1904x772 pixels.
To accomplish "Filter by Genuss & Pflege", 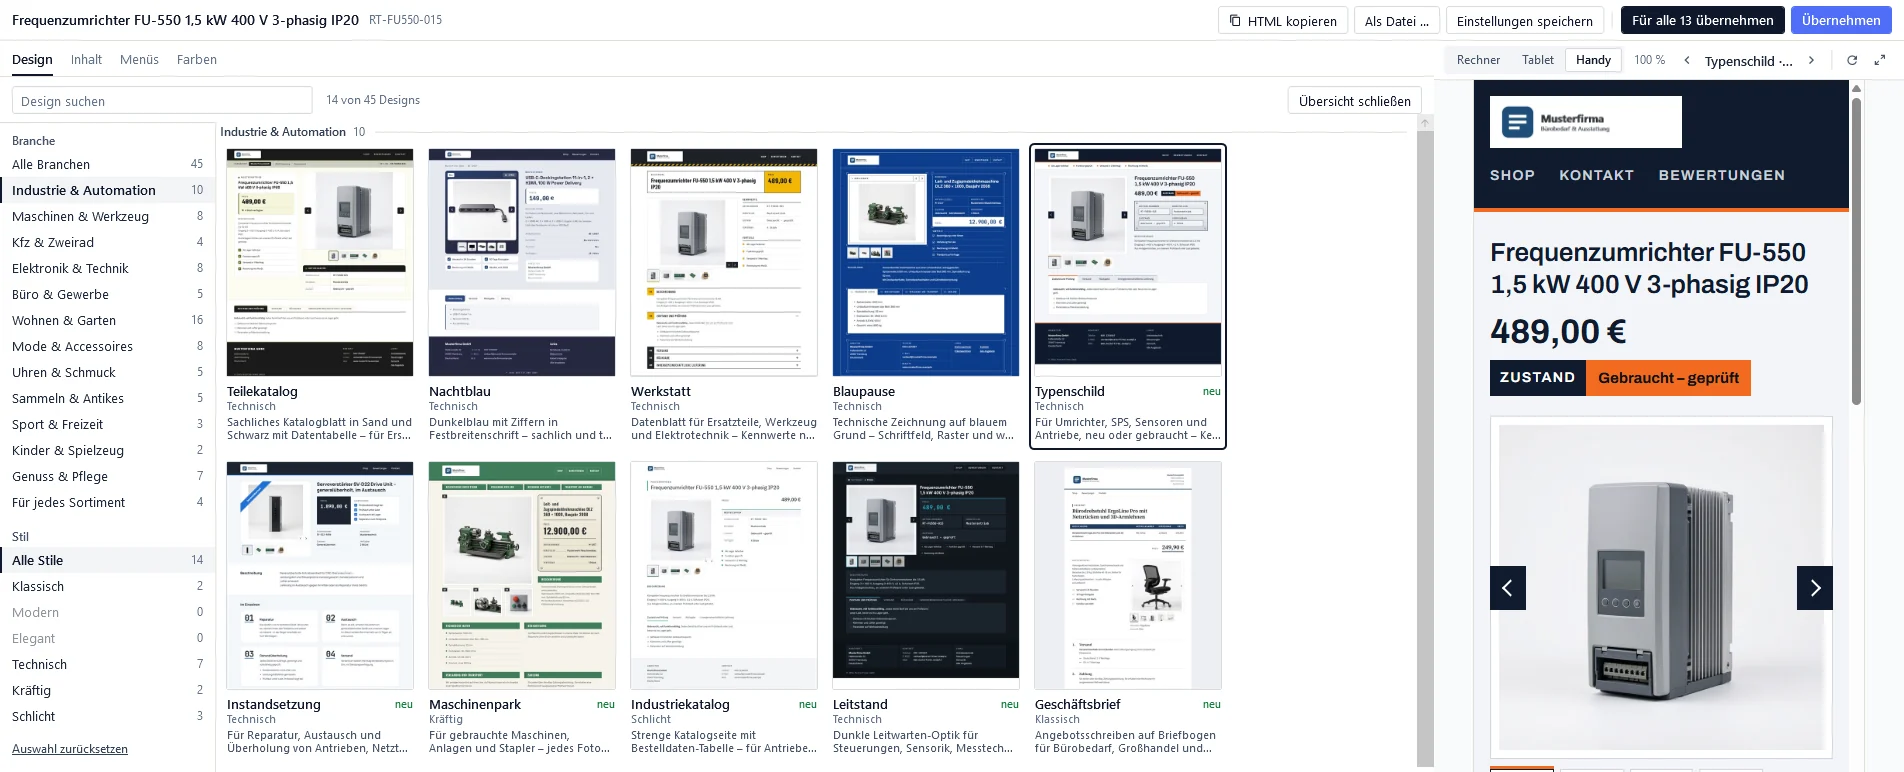I will [x=107, y=476].
